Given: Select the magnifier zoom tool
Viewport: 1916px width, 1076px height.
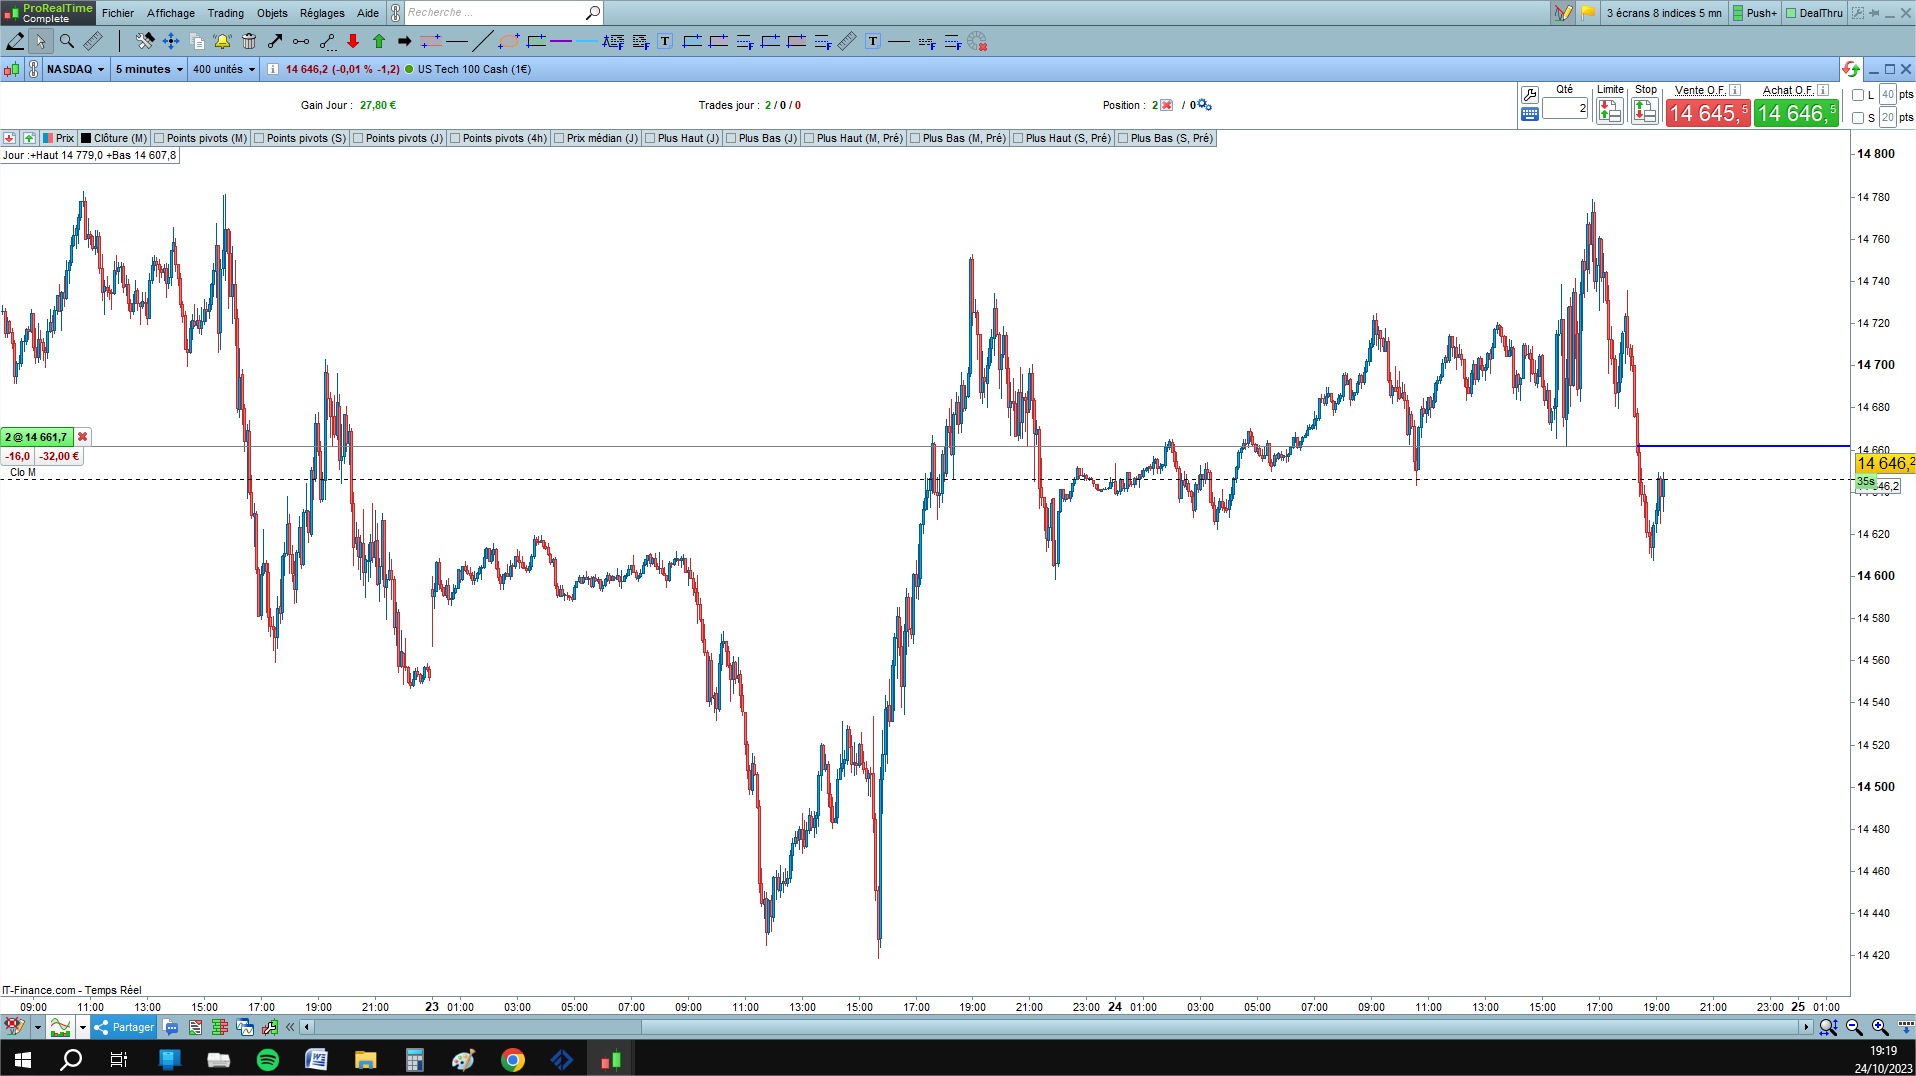Looking at the screenshot, I should [x=67, y=41].
